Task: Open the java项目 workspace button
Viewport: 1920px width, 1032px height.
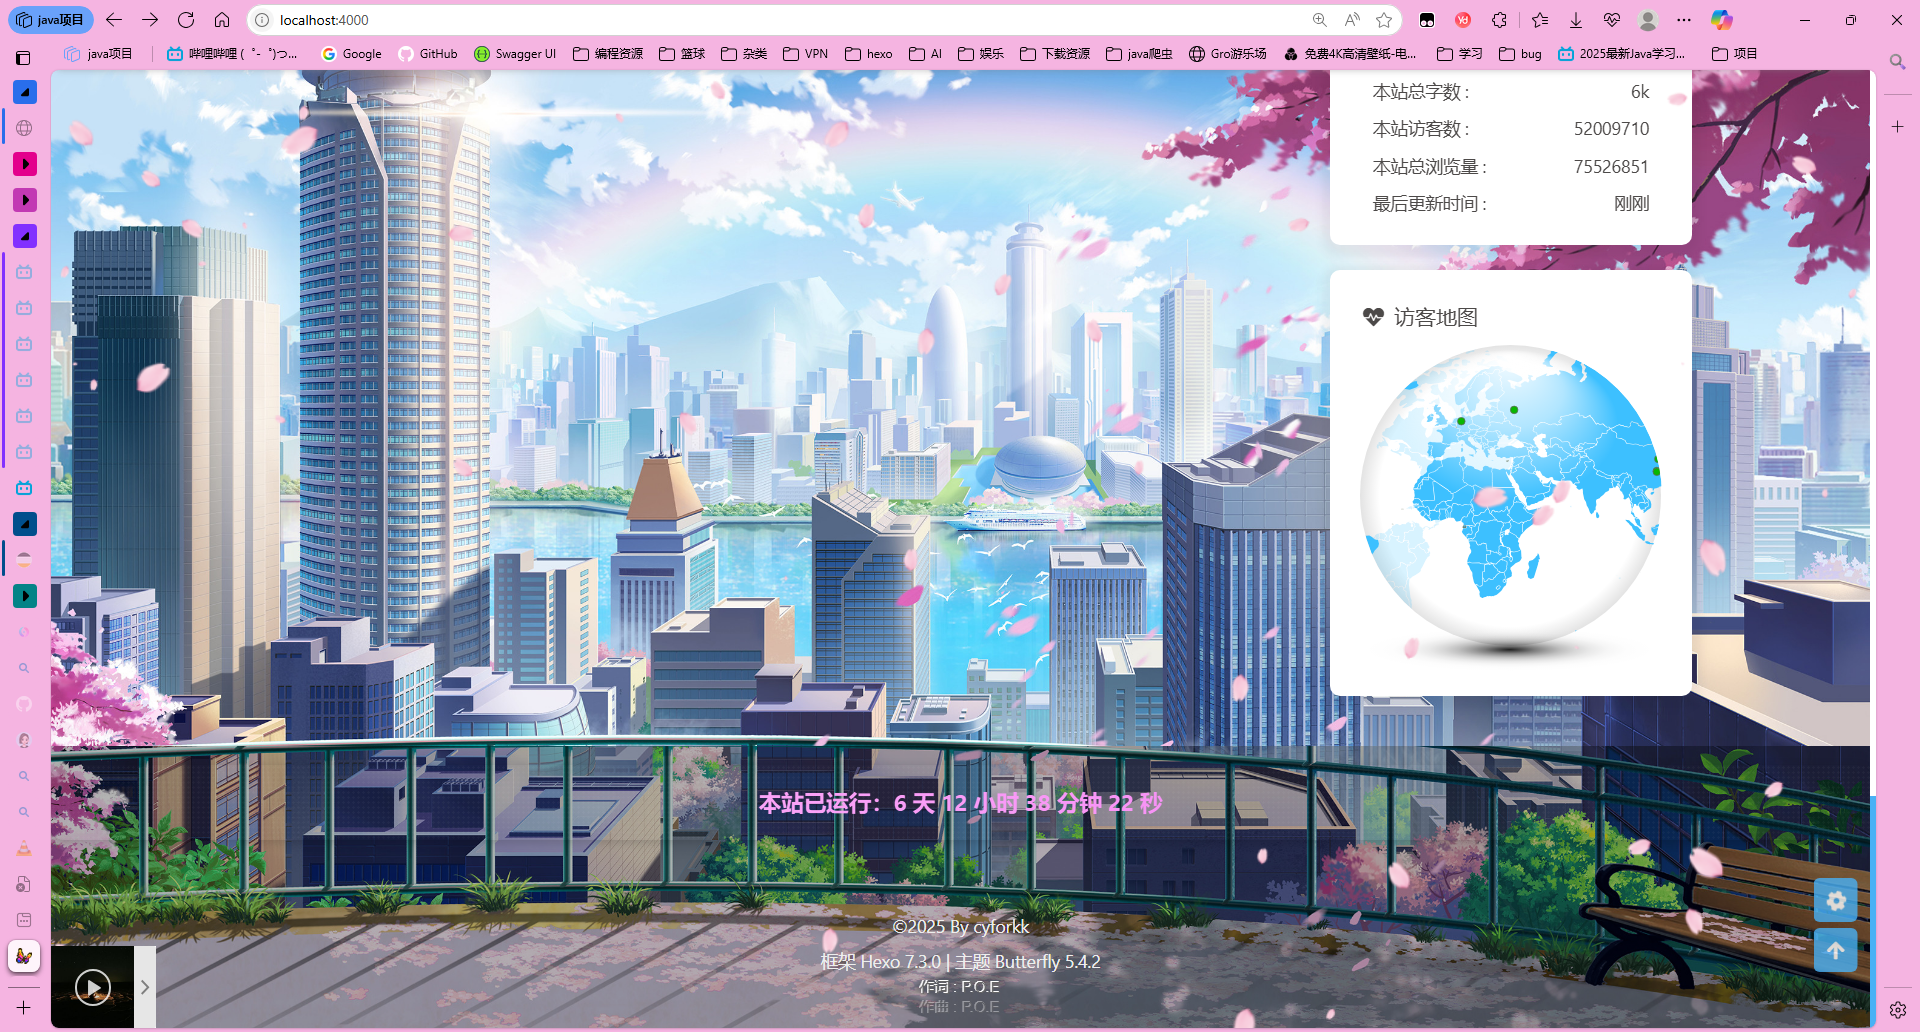Action: click(51, 20)
